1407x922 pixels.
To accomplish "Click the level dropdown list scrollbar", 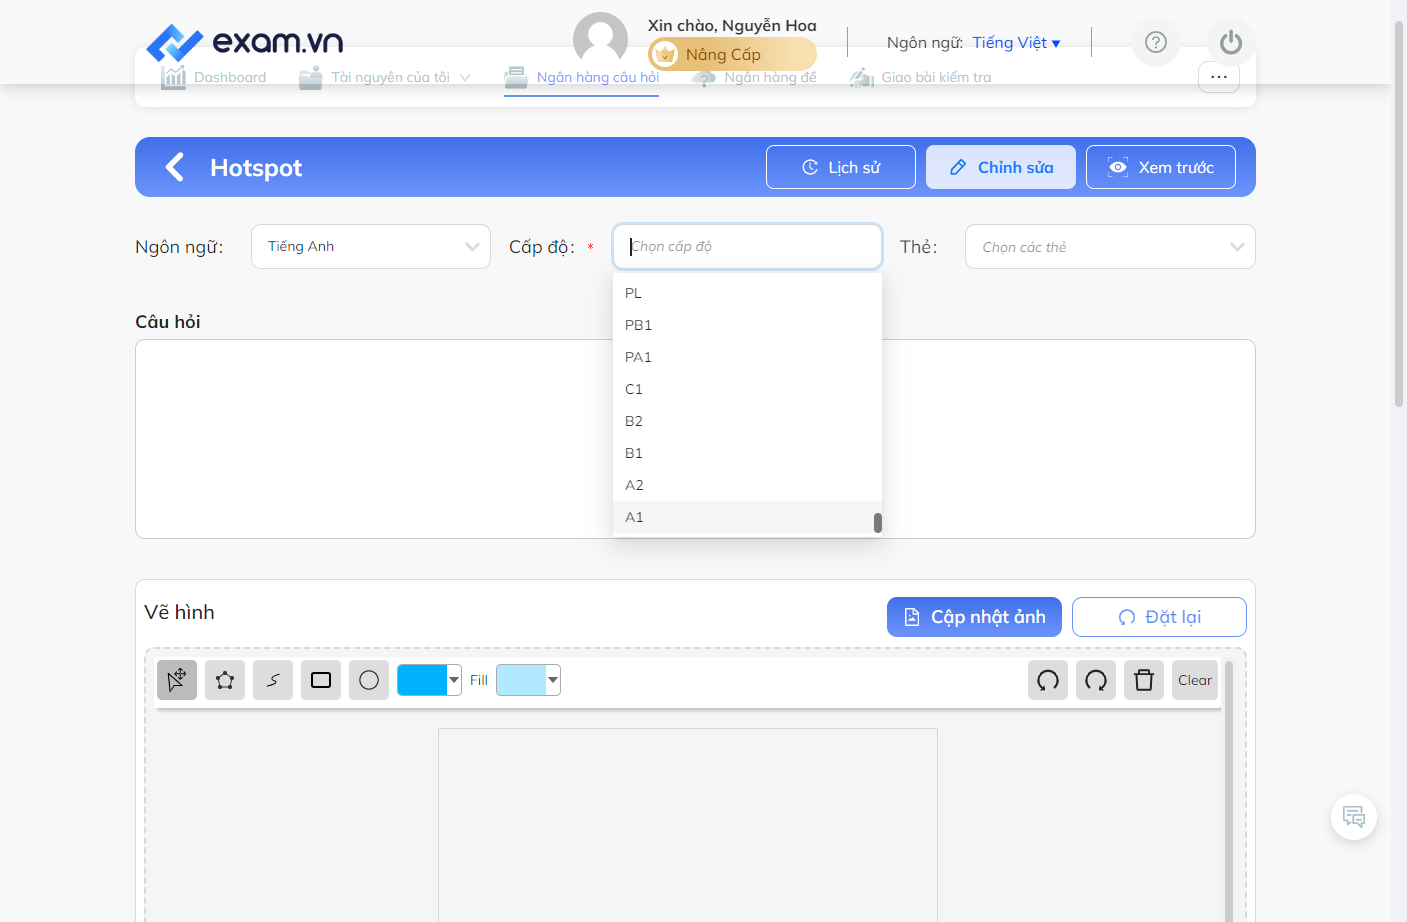I will coord(878,523).
